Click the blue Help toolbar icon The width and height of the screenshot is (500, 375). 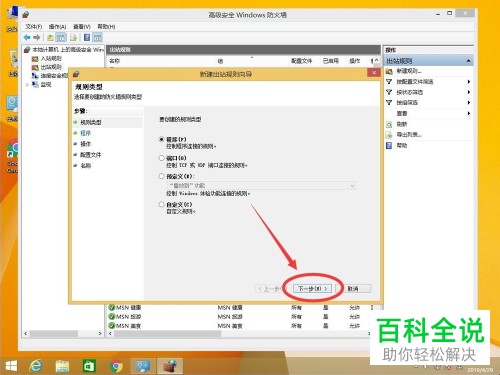[87, 38]
